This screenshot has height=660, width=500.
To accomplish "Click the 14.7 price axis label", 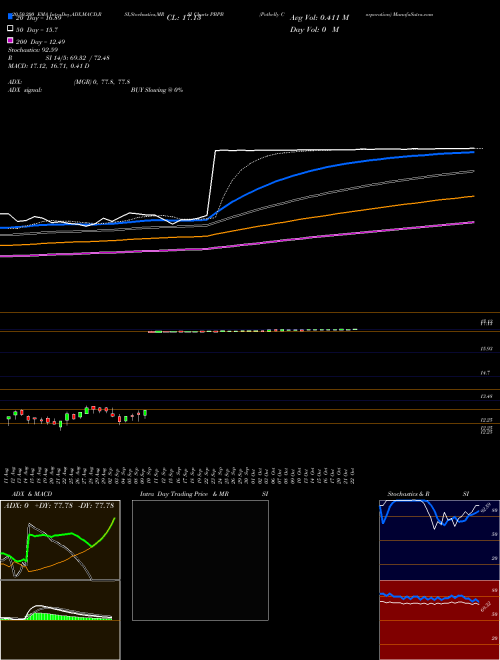I will coord(485,373).
